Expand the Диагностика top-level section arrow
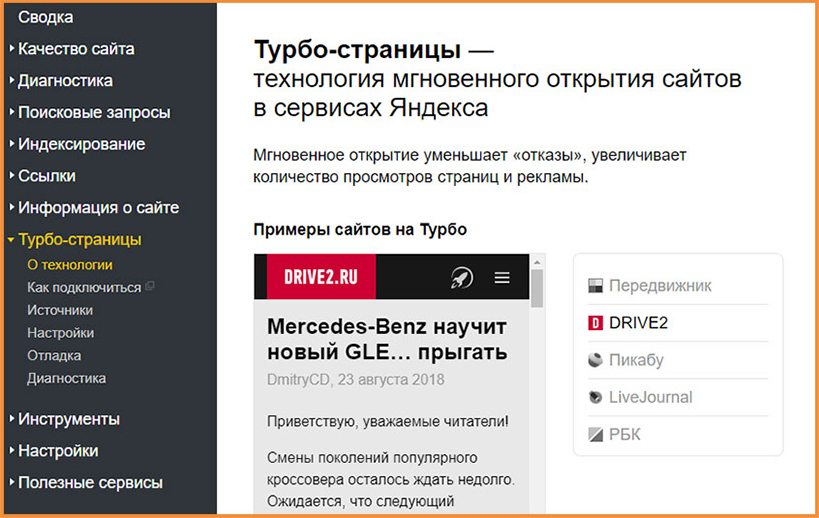This screenshot has height=518, width=819. tap(11, 80)
